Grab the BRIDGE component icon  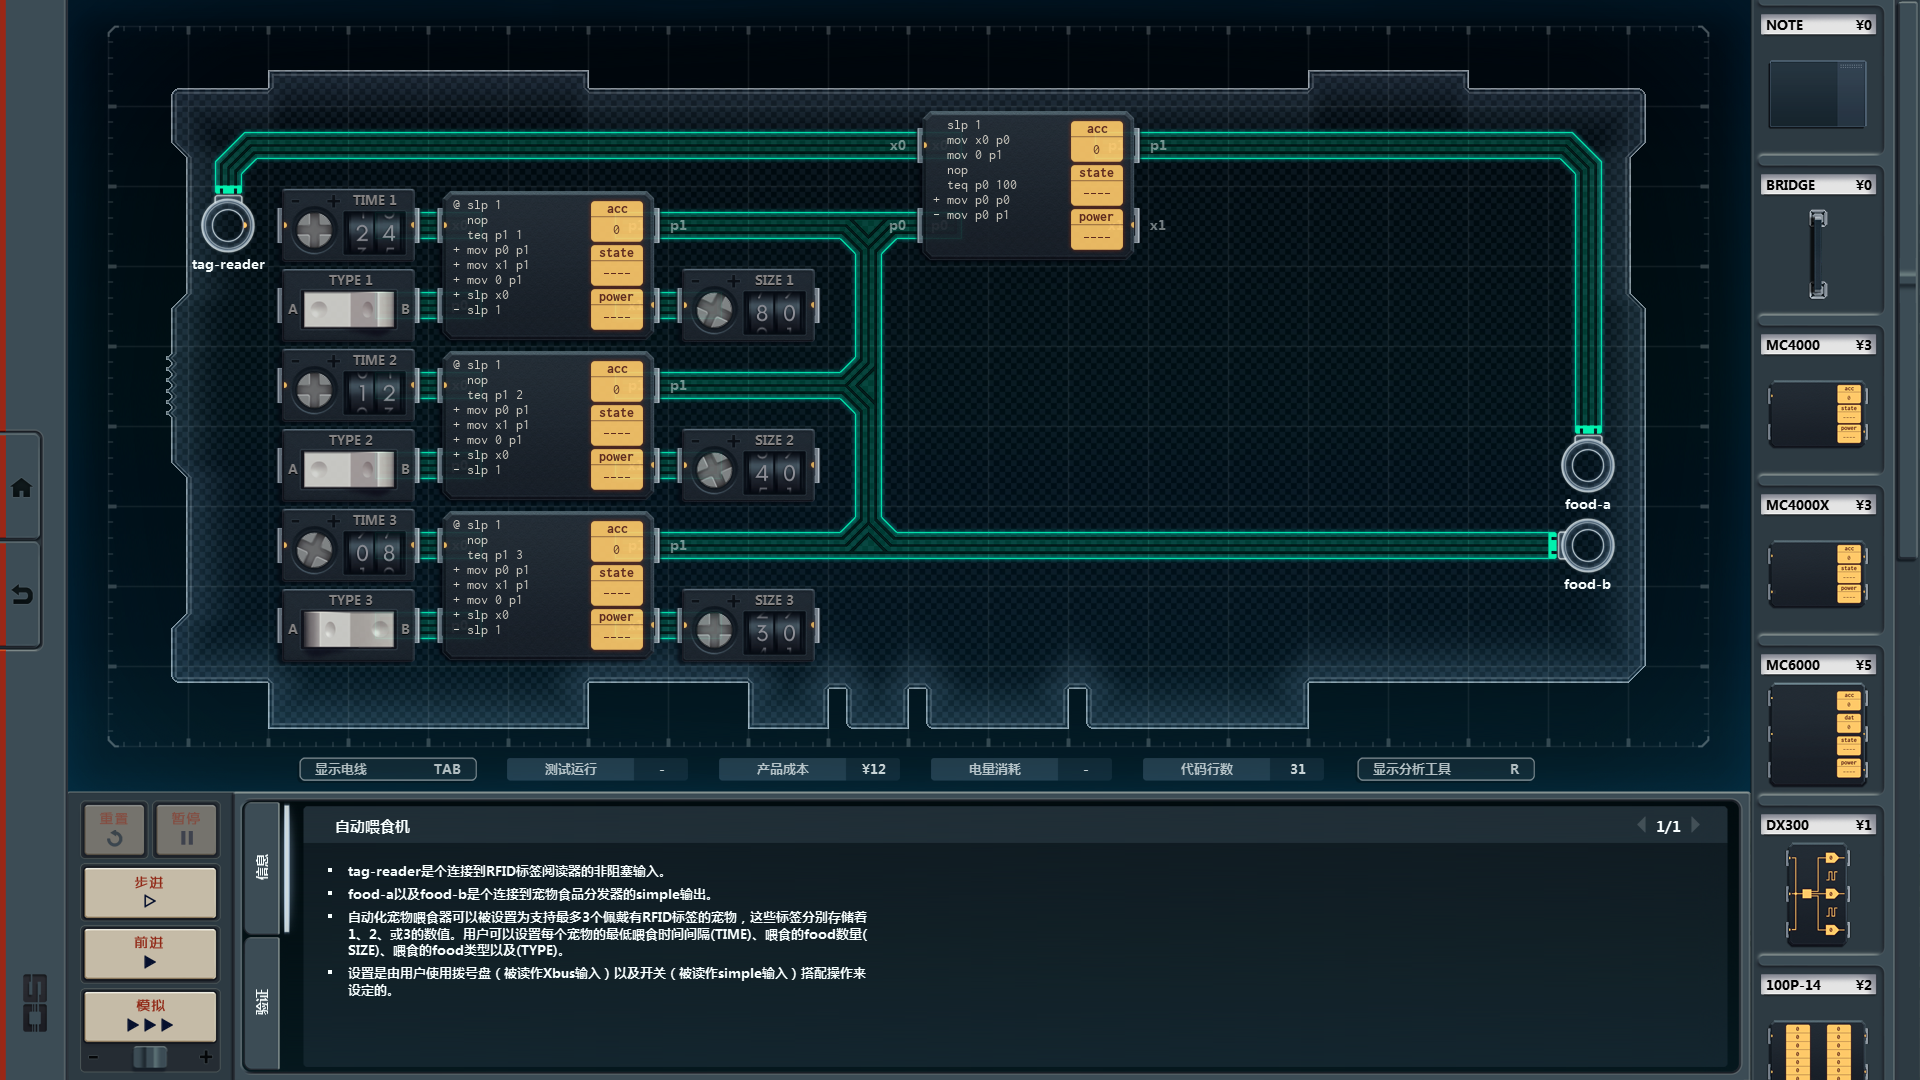click(1817, 254)
